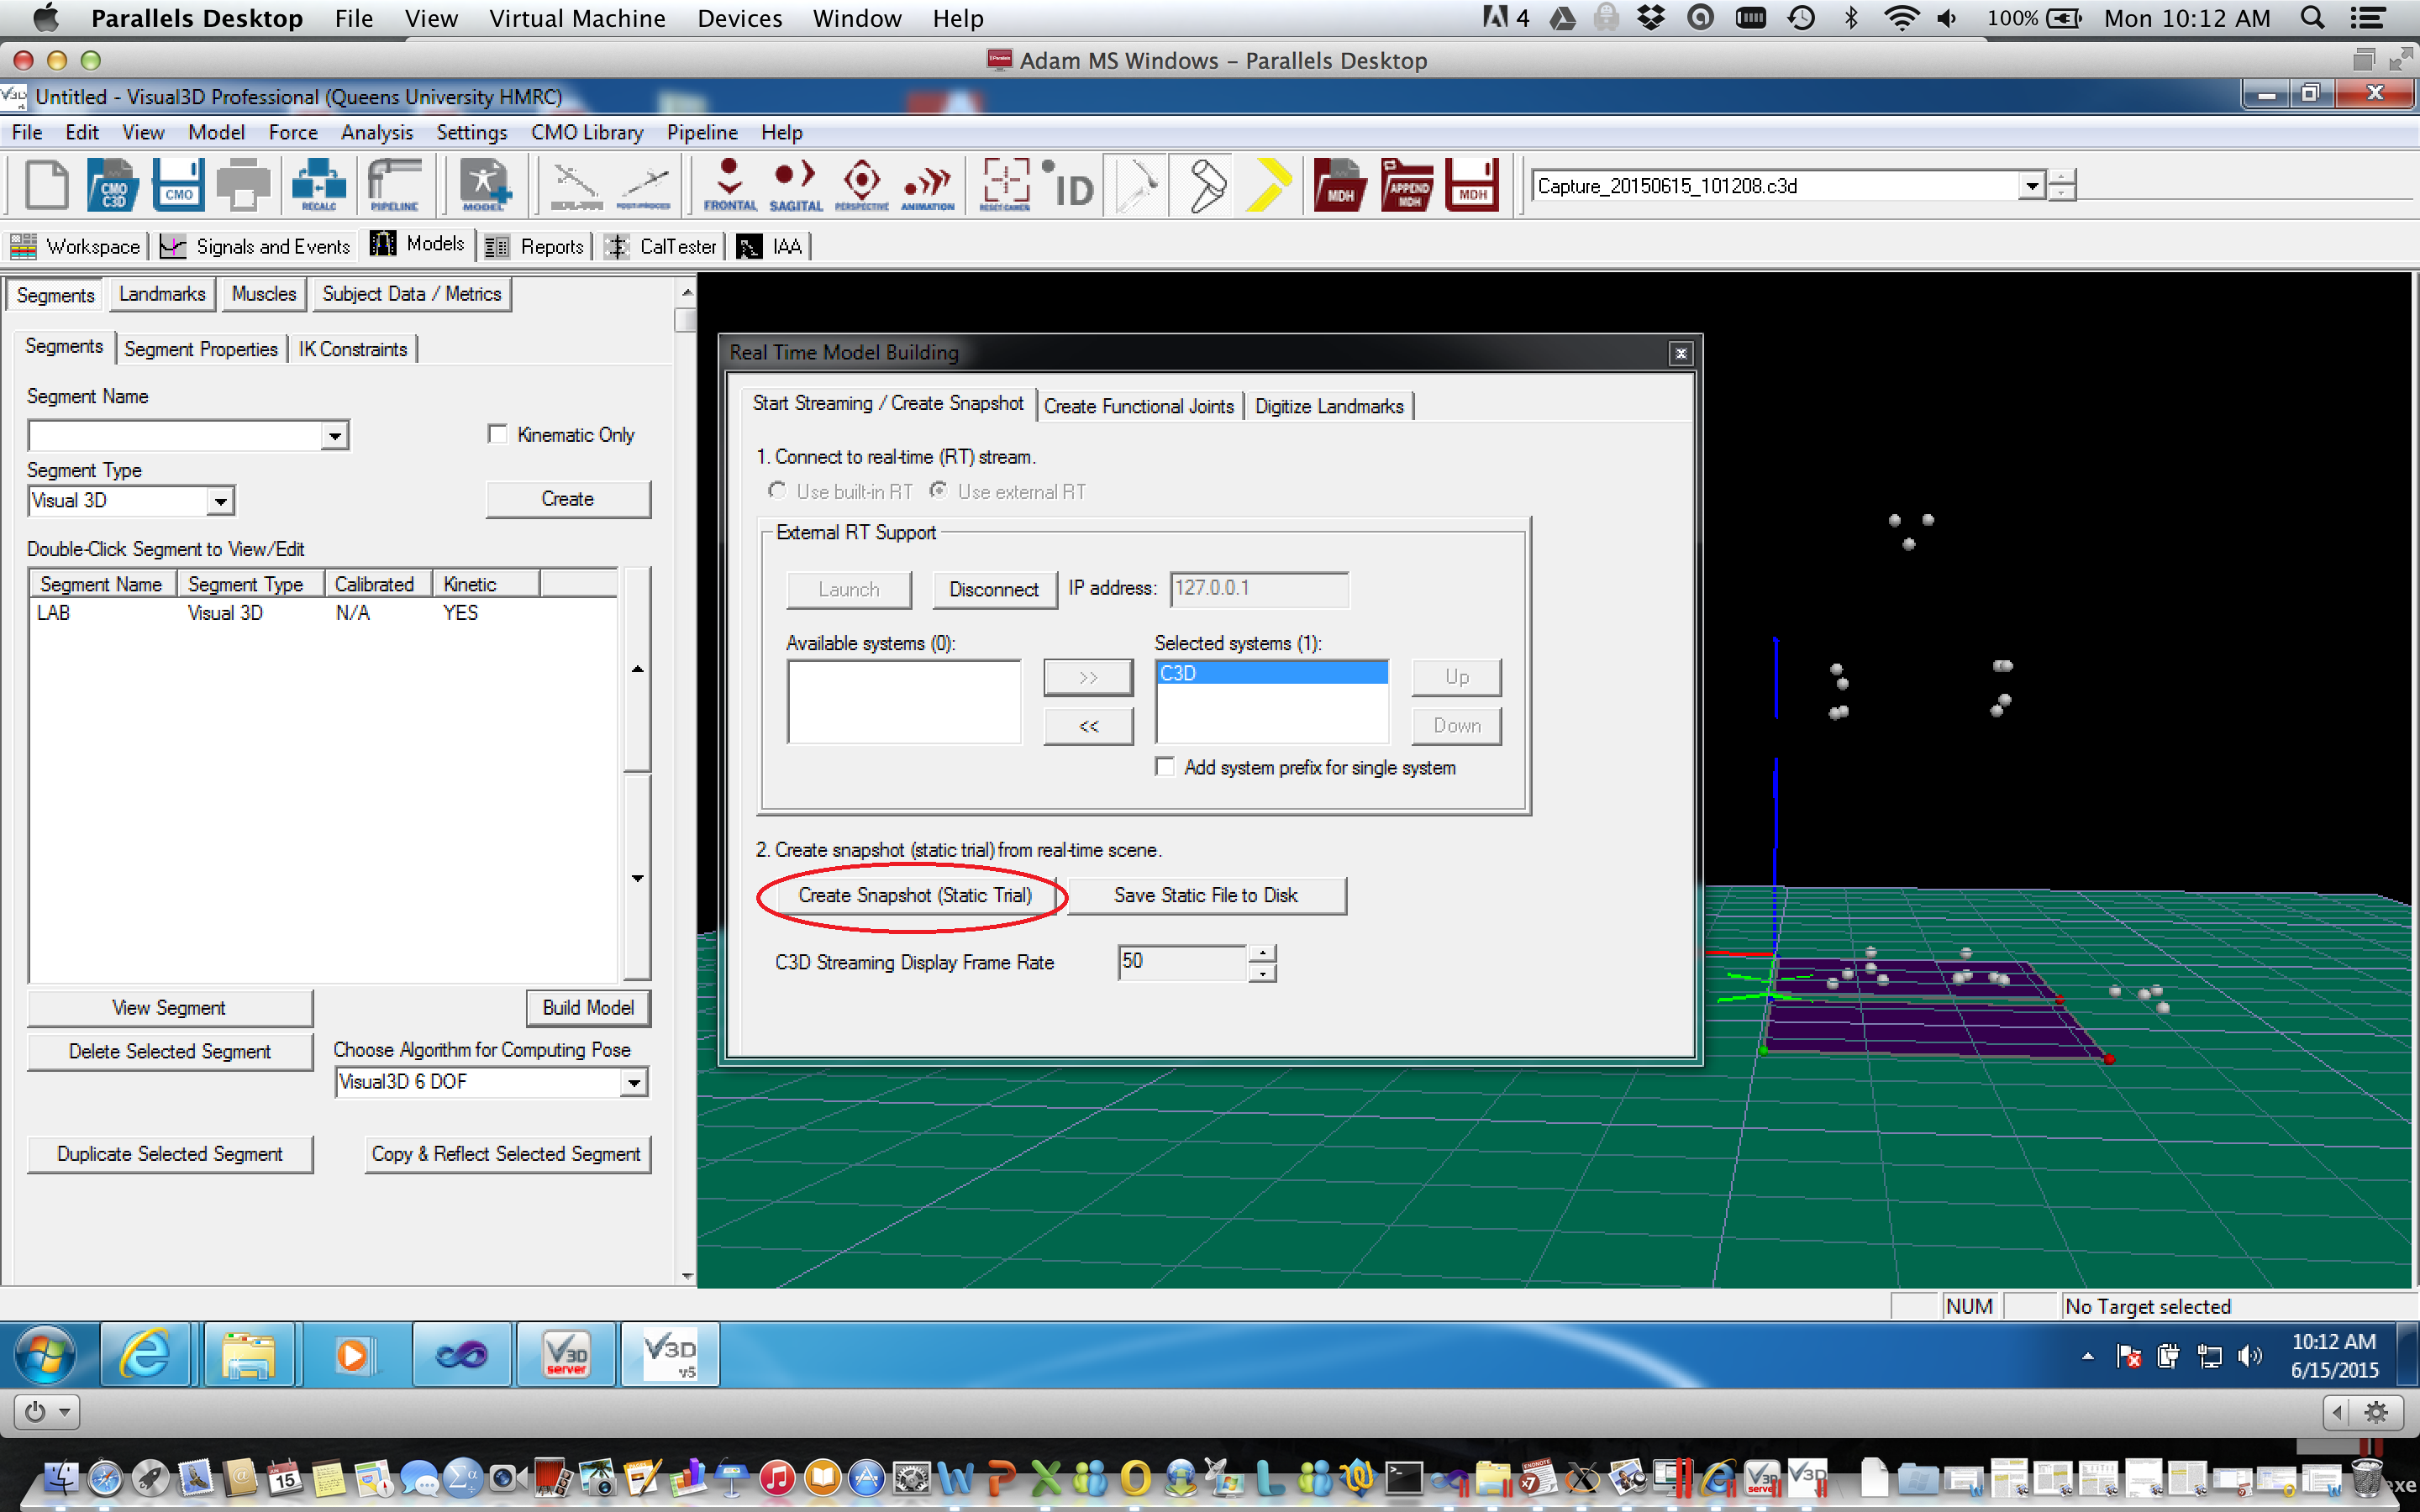Click the volume icon in Windows tray
Image resolution: width=2420 pixels, height=1512 pixels.
click(x=2249, y=1356)
